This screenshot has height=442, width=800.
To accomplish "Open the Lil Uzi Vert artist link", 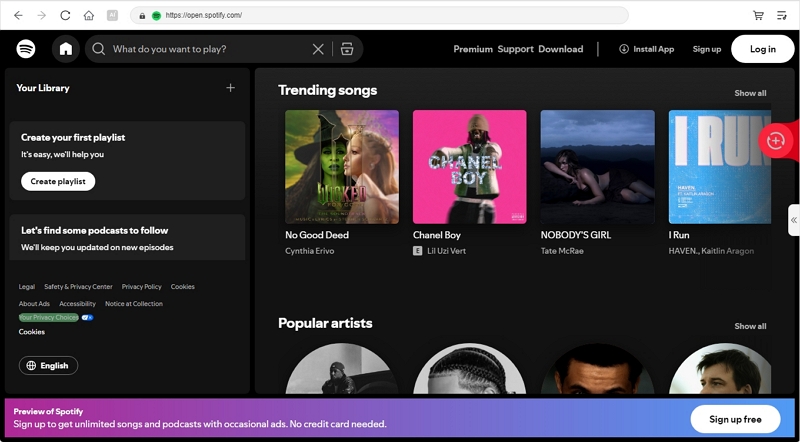I will 446,251.
